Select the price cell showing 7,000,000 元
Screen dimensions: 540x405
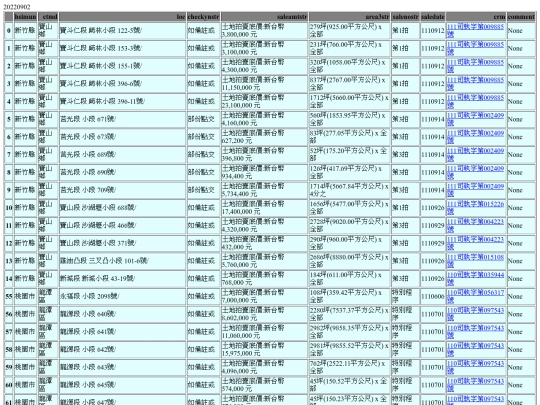coord(264,297)
